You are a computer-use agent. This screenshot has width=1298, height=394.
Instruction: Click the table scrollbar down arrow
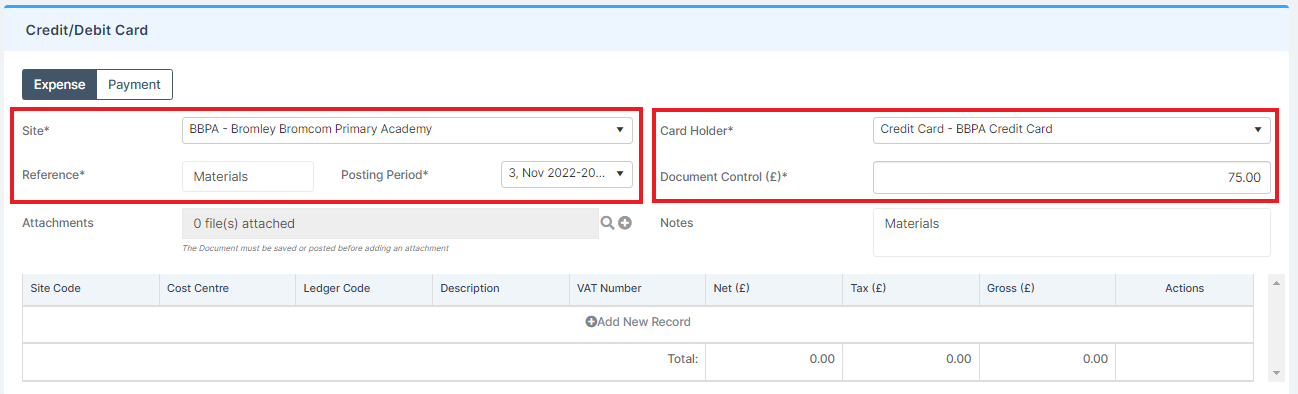(x=1274, y=373)
